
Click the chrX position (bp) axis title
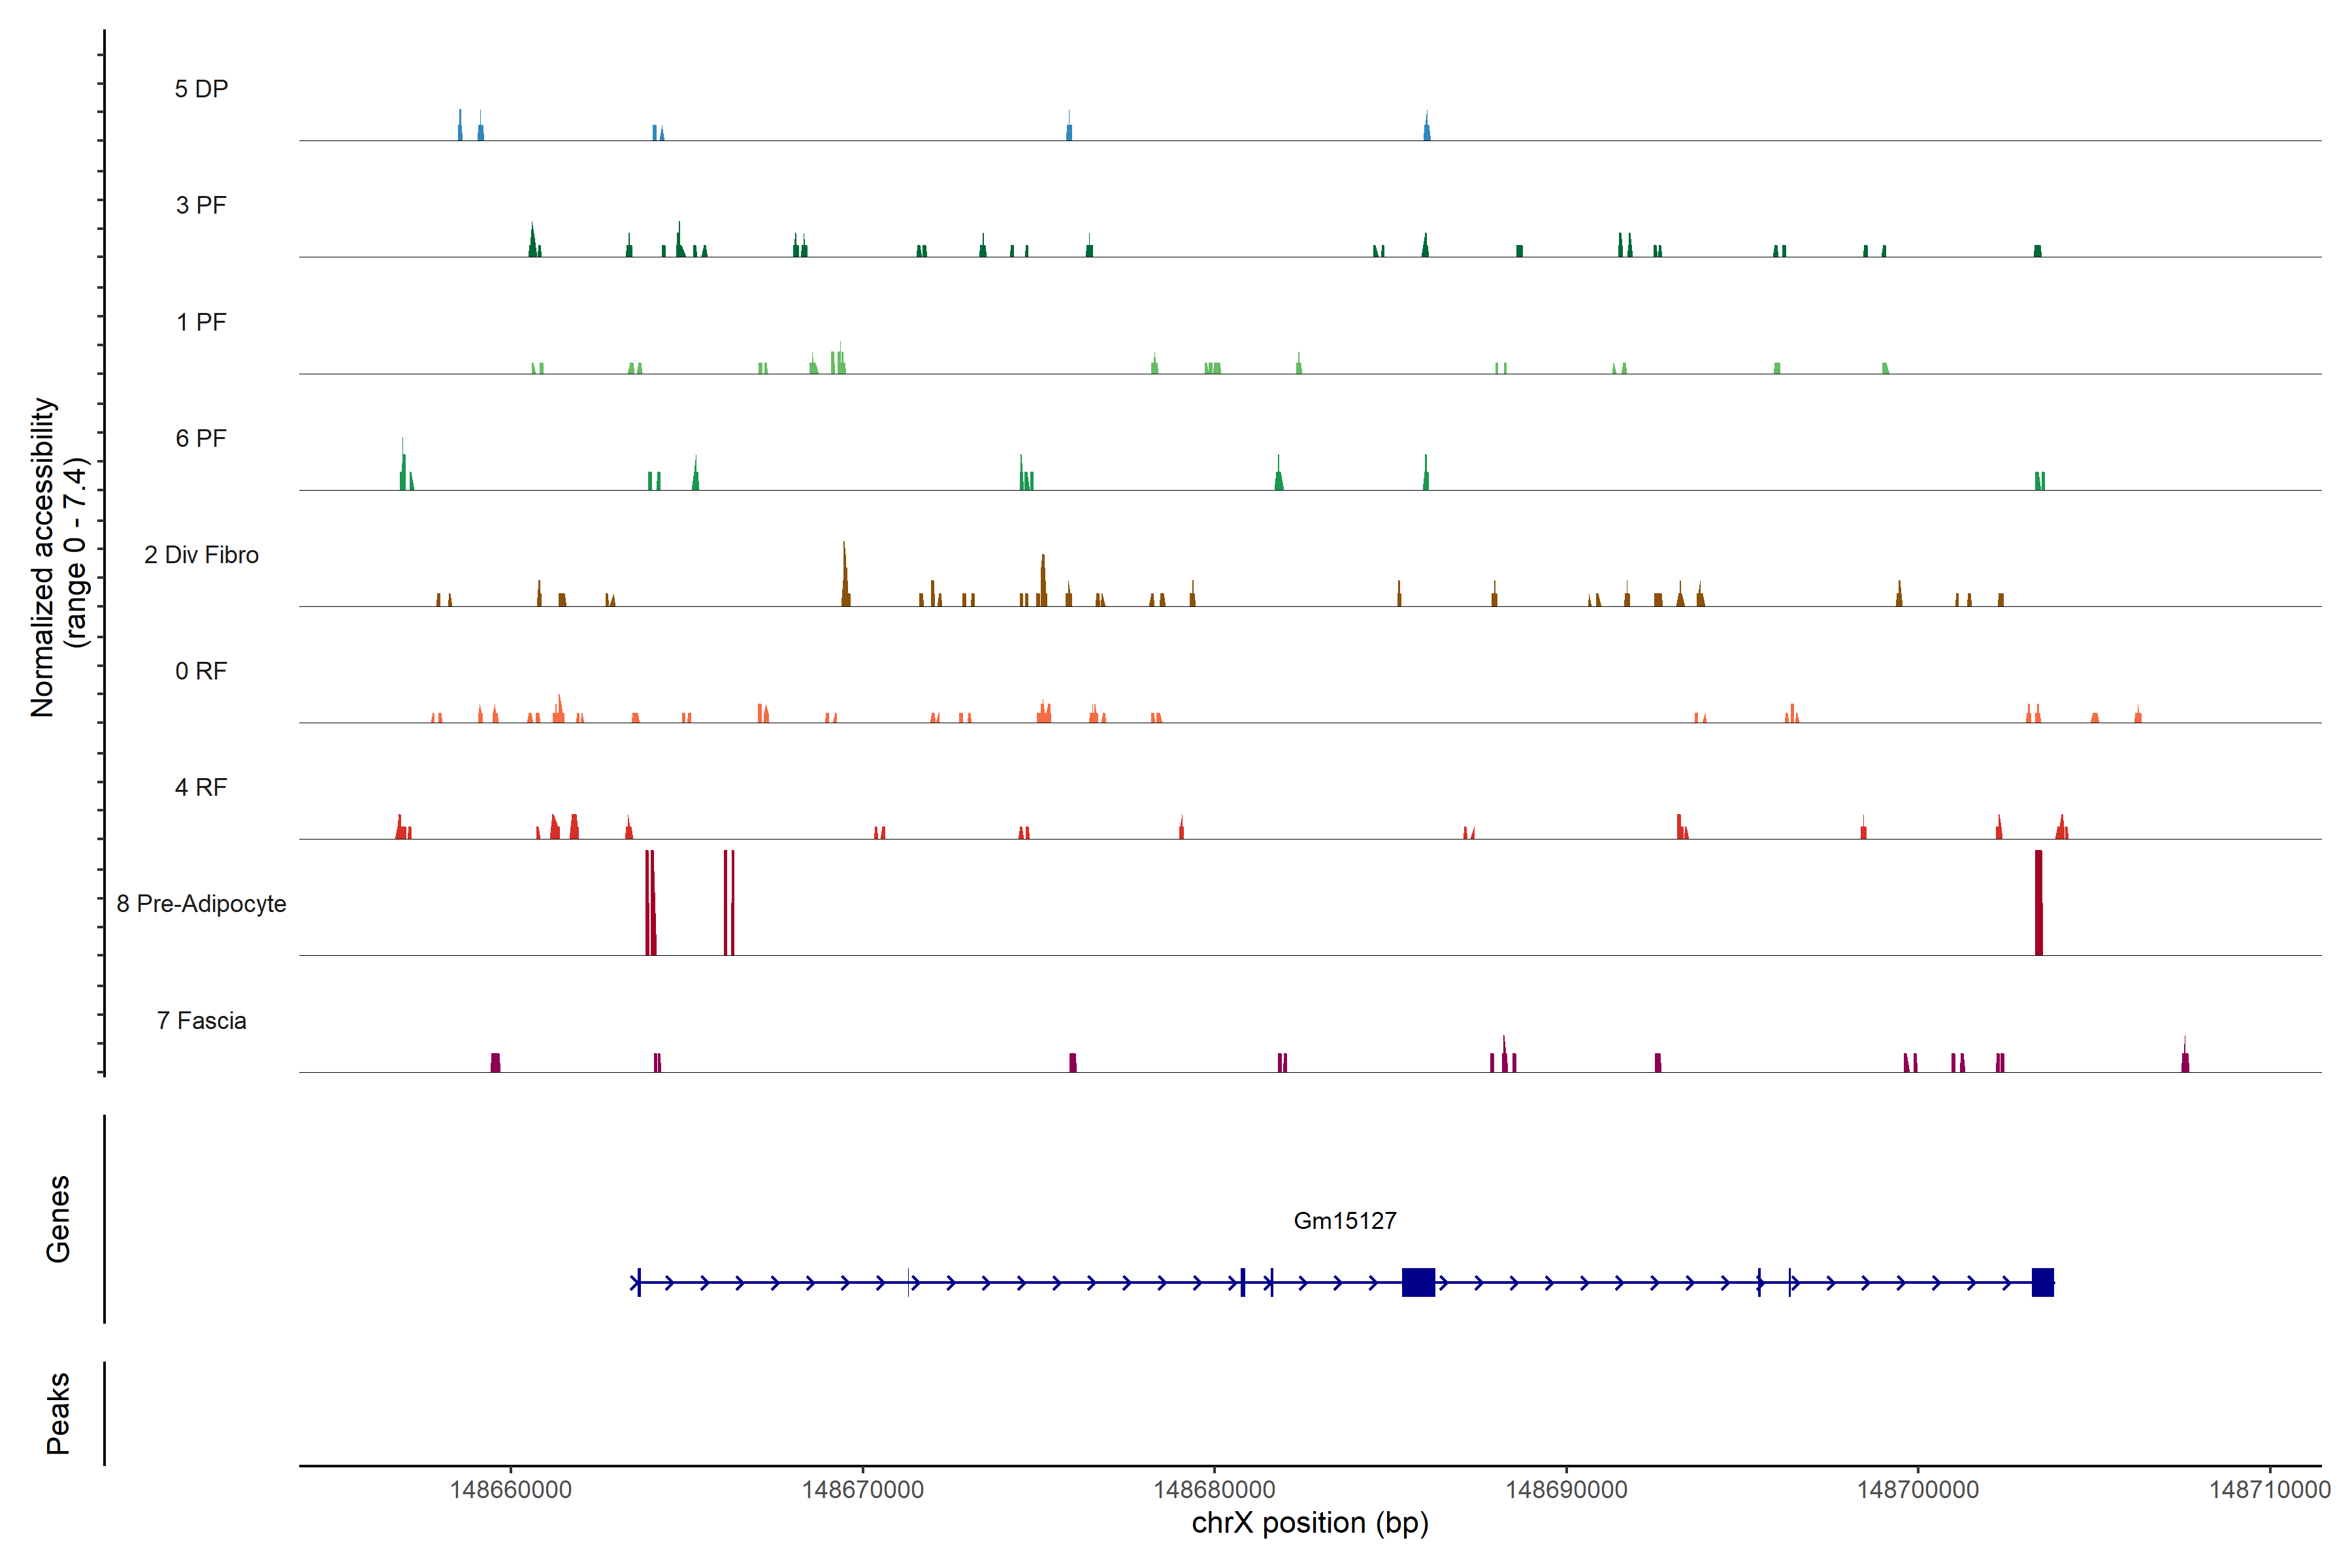pos(1309,1523)
